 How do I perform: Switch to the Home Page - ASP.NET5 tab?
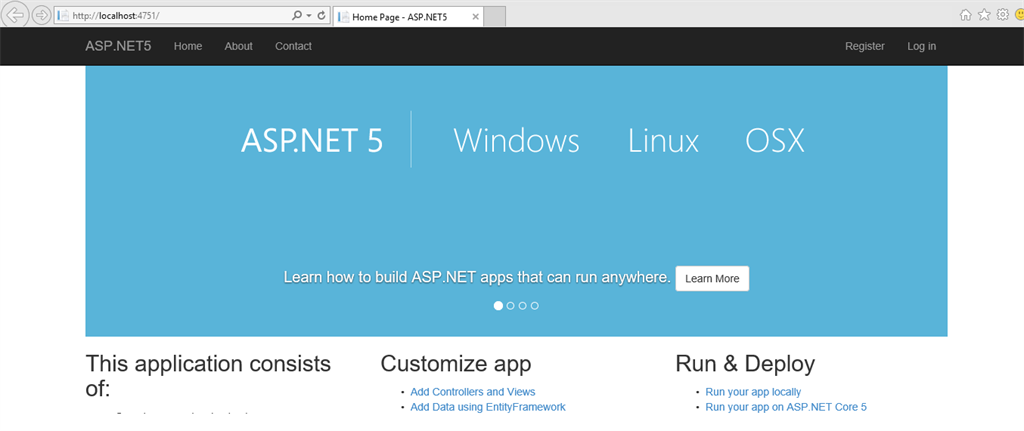400,16
